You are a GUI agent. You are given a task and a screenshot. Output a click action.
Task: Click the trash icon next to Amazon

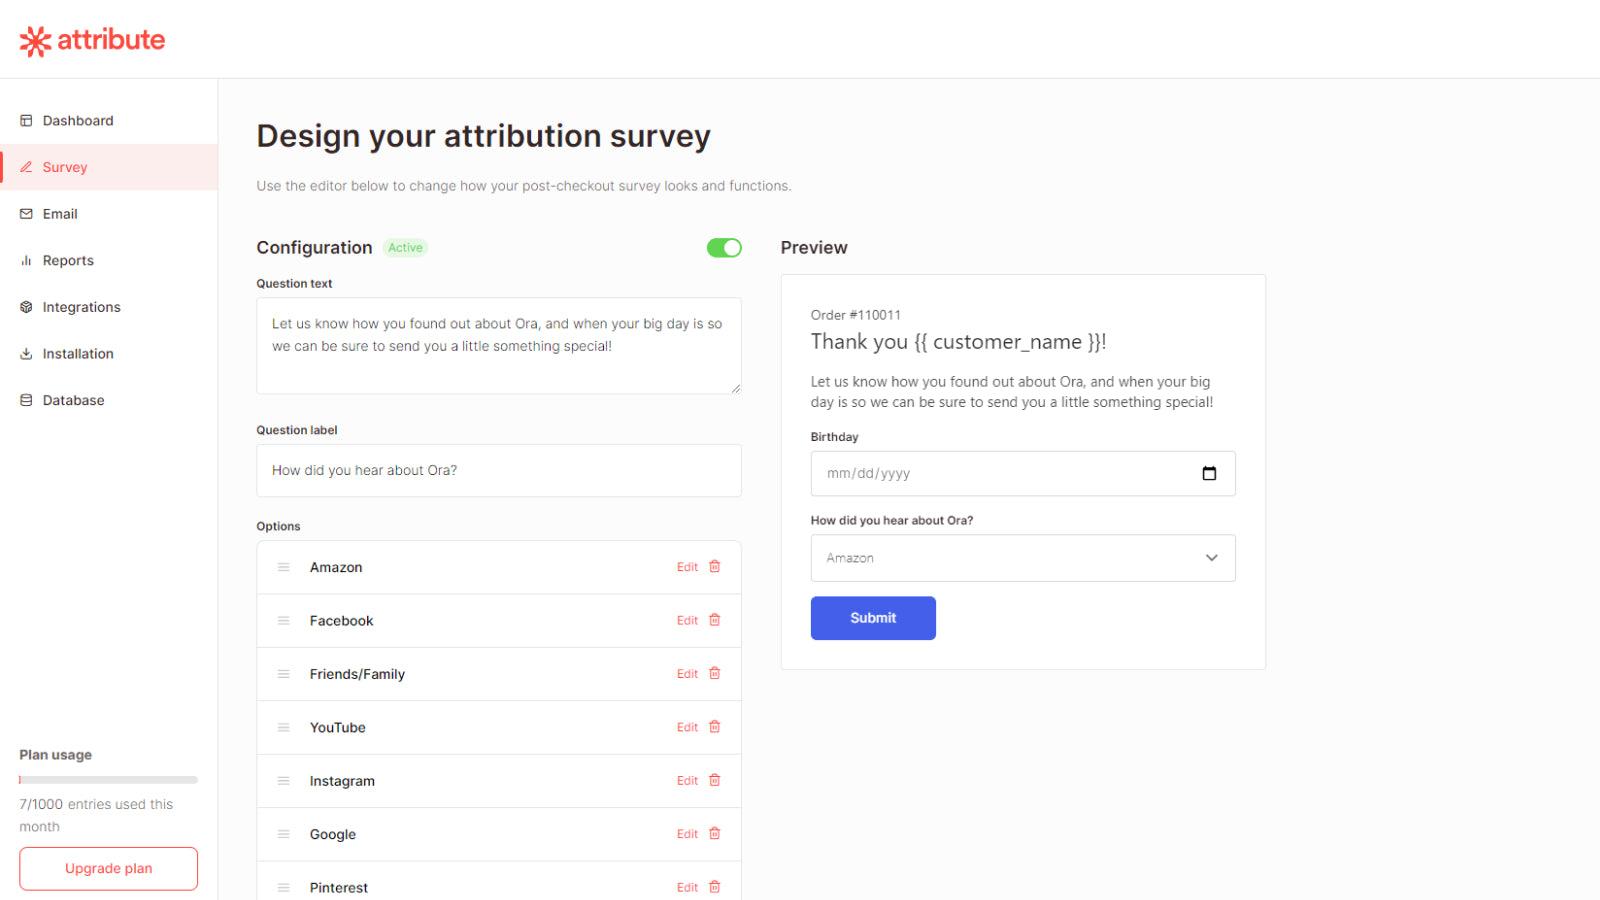point(714,567)
